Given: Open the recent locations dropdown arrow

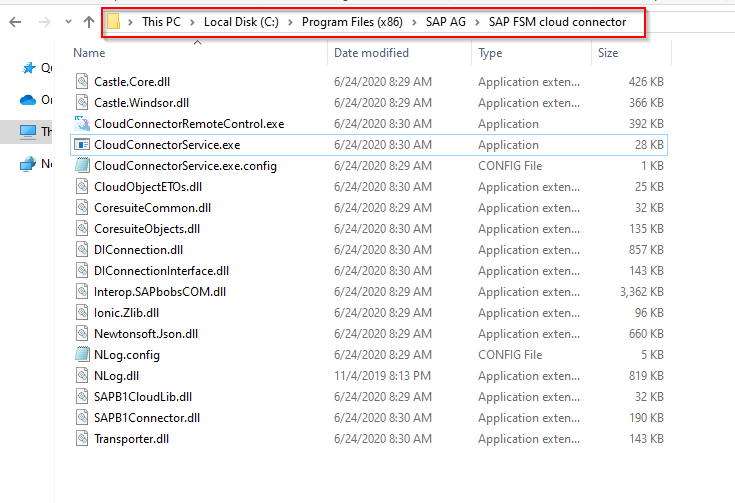Looking at the screenshot, I should tap(68, 22).
